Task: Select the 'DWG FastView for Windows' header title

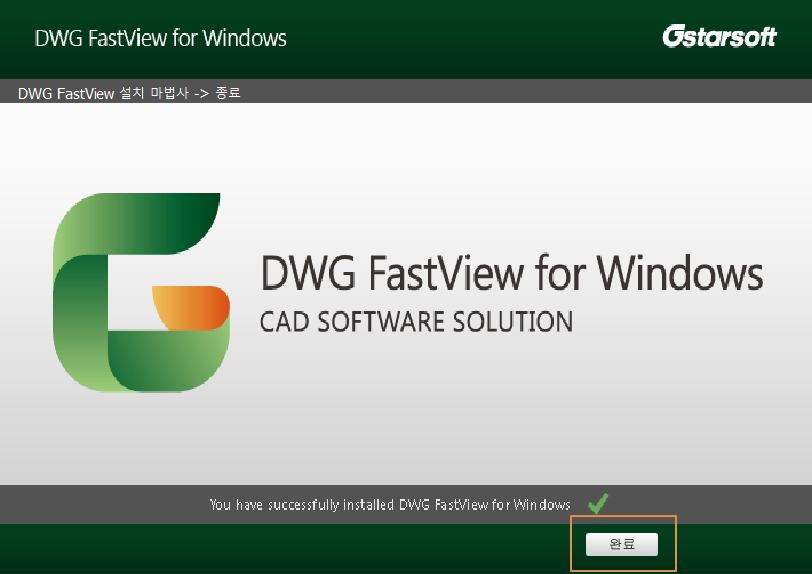Action: click(x=161, y=38)
